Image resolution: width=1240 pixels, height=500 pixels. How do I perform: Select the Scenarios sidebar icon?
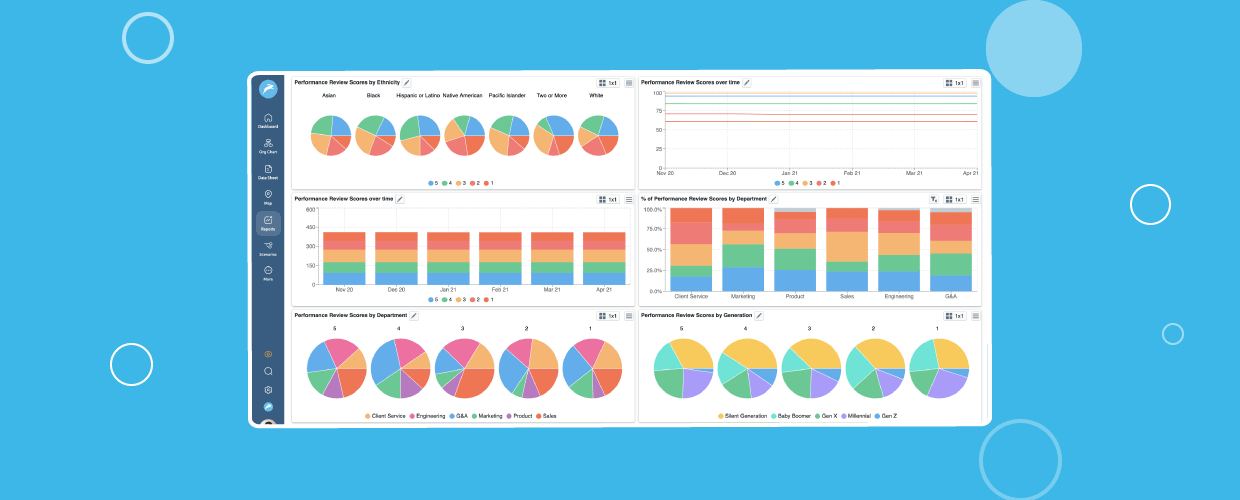[268, 247]
